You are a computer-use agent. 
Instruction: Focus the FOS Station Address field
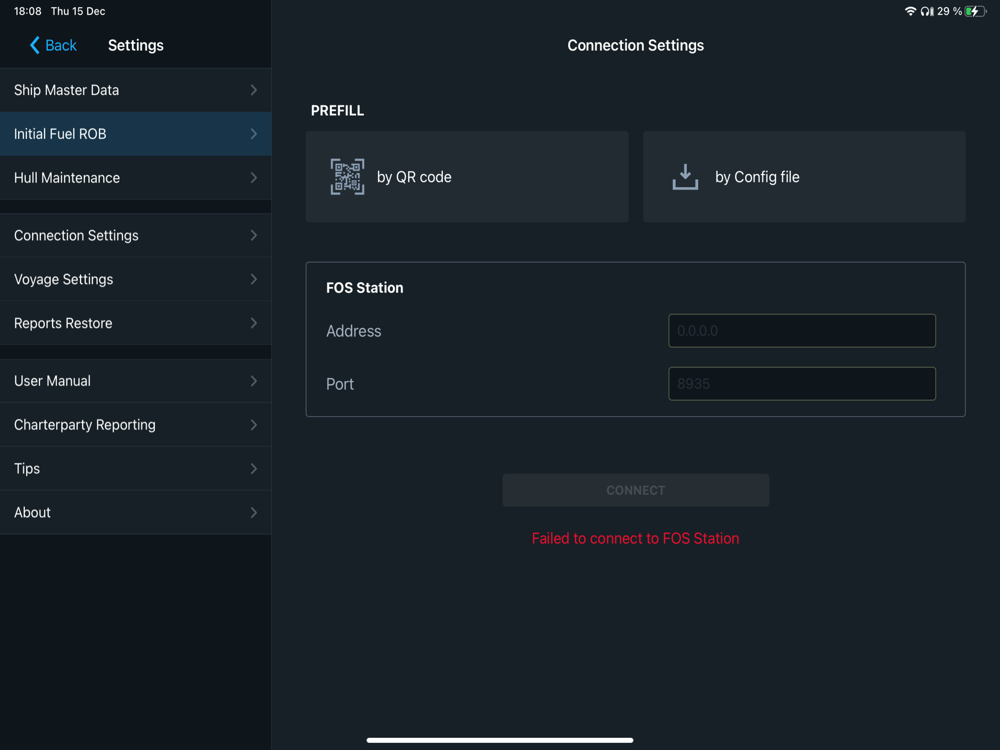tap(802, 331)
